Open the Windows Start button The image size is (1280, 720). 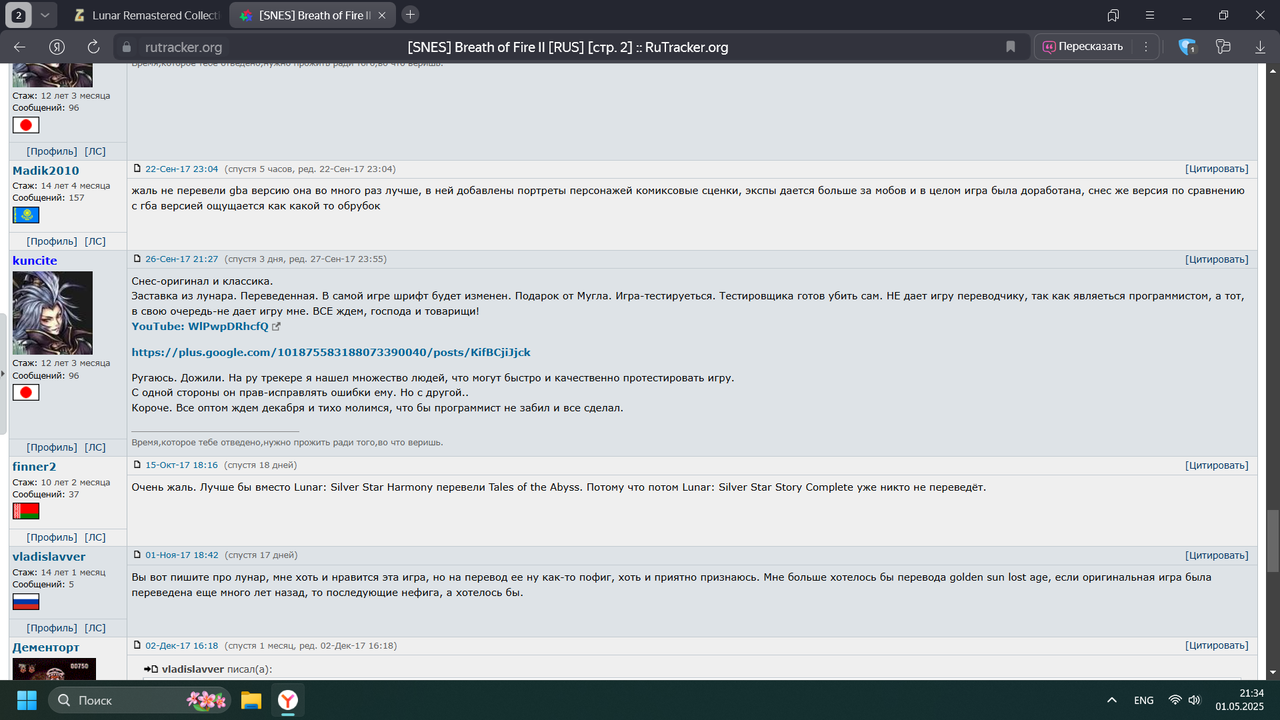(26, 700)
